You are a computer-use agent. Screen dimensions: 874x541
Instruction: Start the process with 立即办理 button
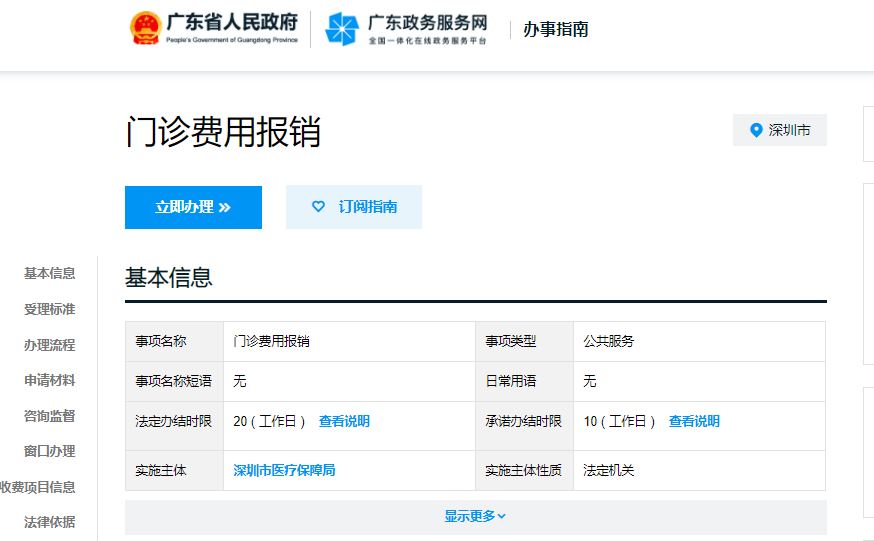pos(193,207)
